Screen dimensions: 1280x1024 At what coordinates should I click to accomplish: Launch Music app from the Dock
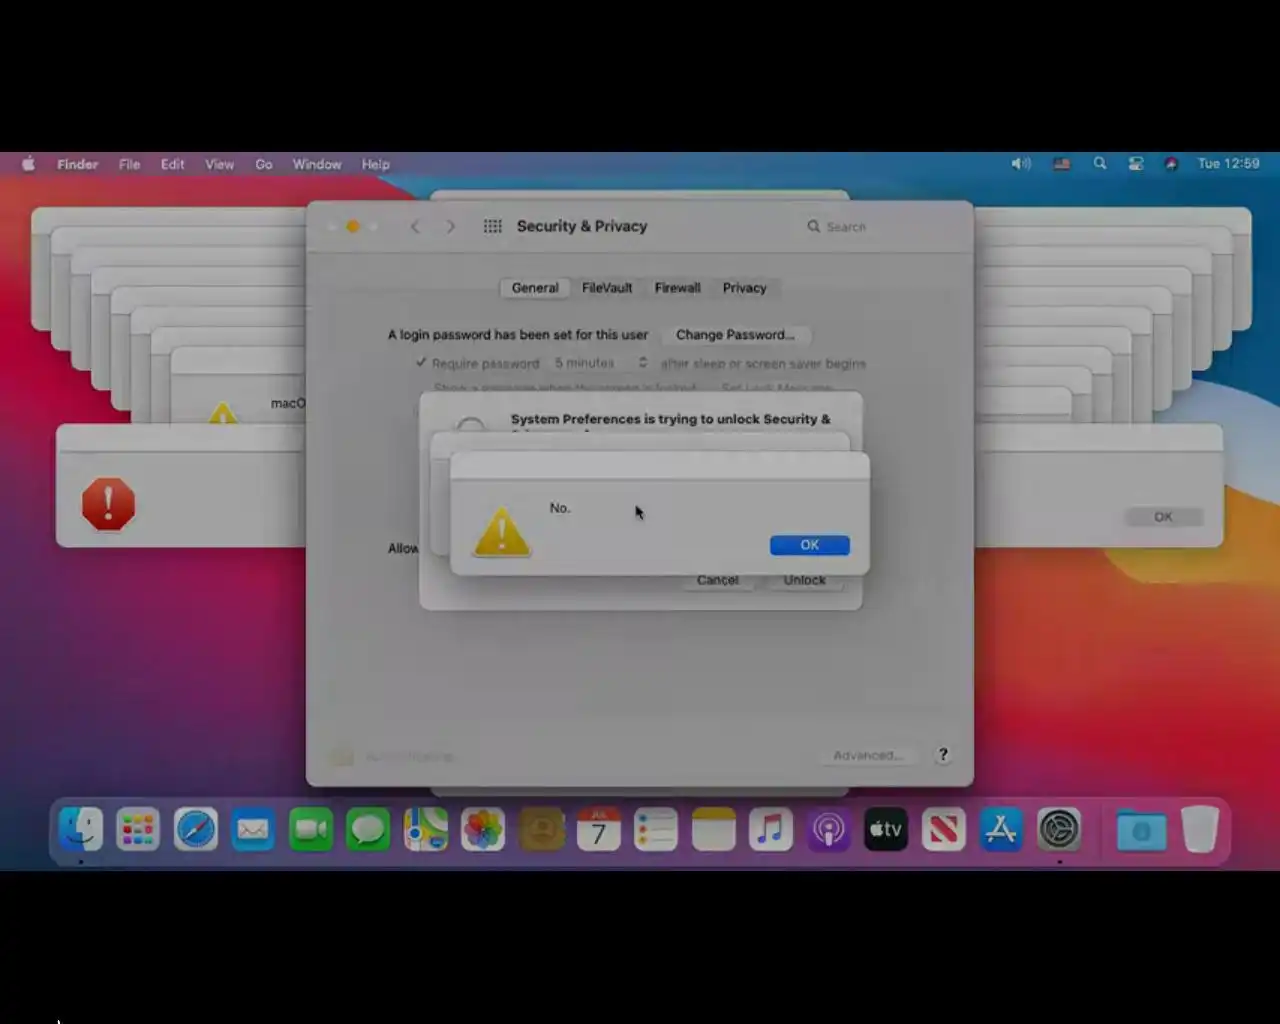click(771, 829)
